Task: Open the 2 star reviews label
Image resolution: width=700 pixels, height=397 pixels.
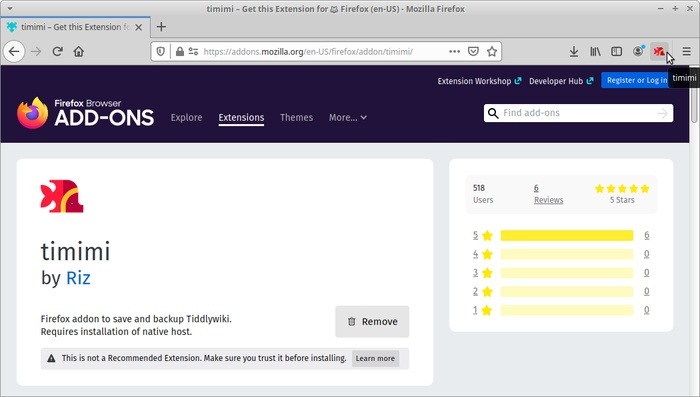Action: pos(483,292)
